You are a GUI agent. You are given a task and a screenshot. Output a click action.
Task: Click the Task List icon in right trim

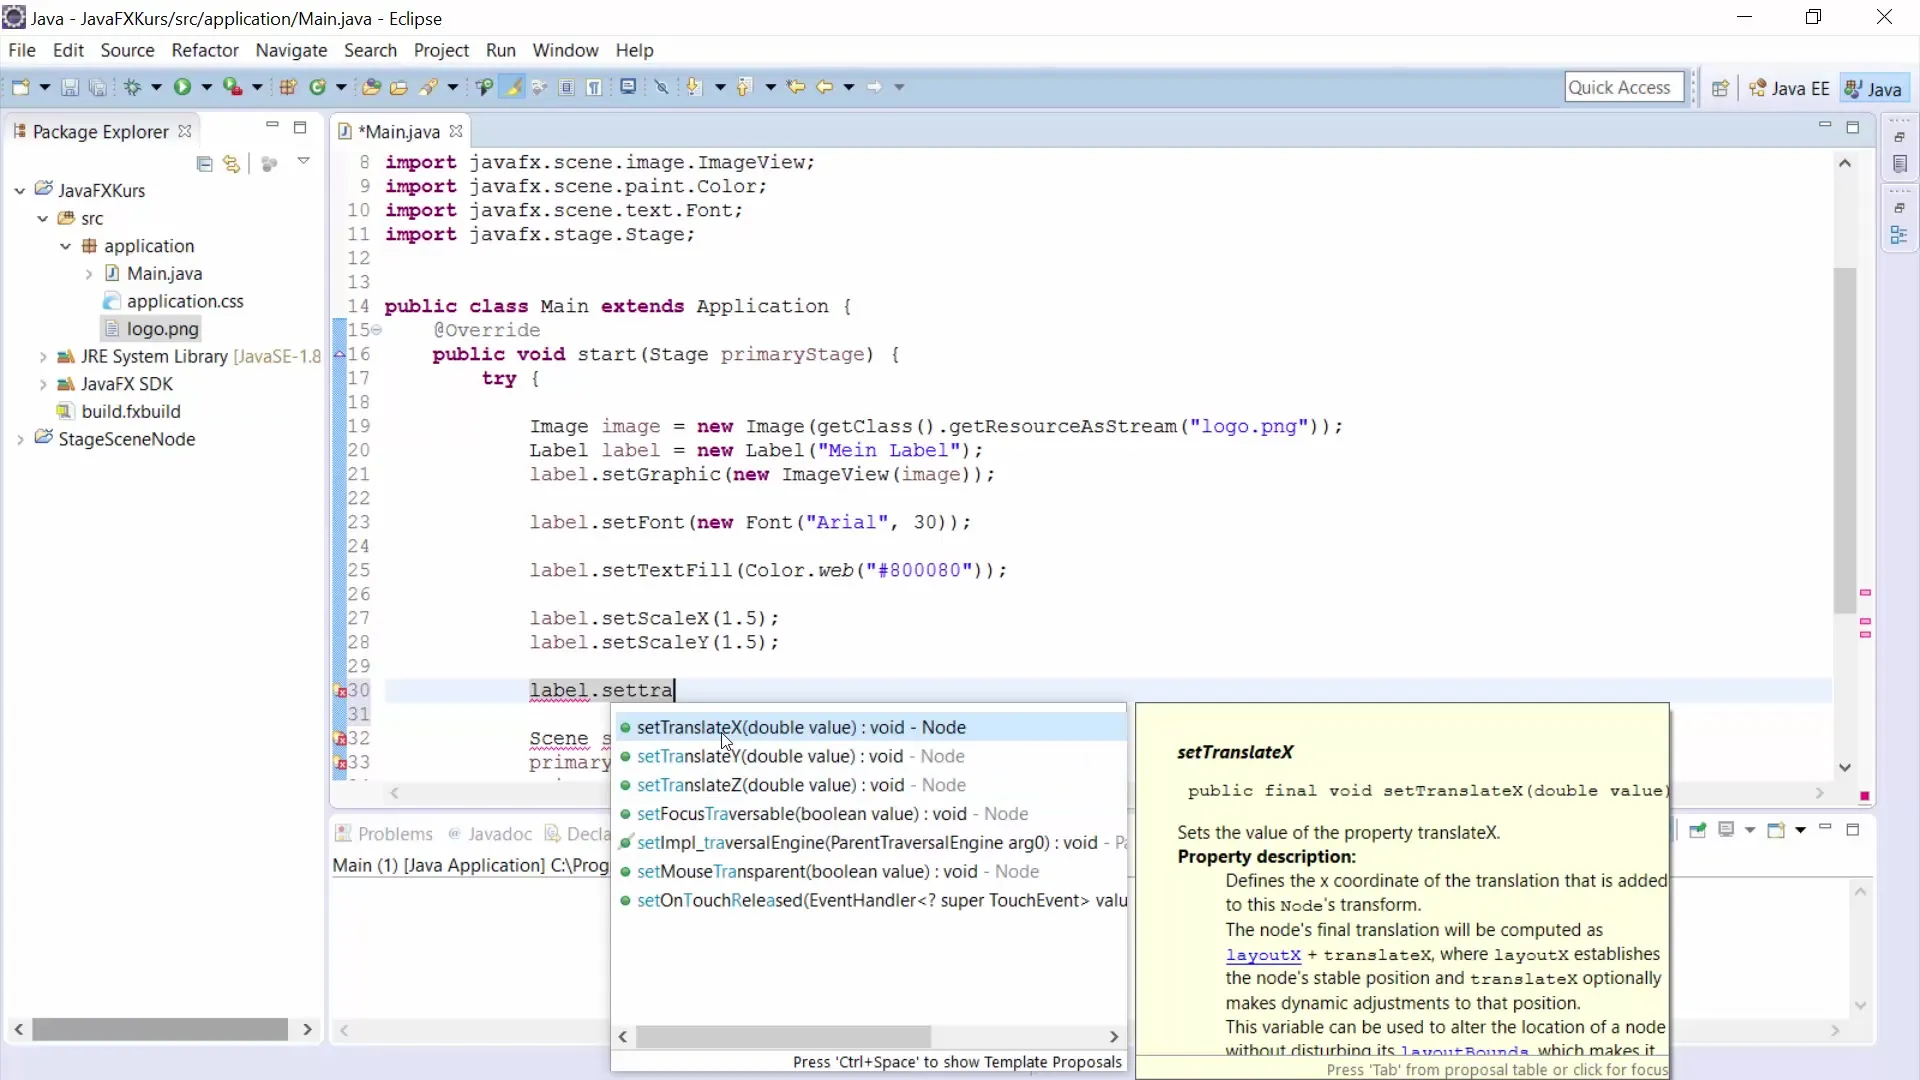pyautogui.click(x=1900, y=164)
